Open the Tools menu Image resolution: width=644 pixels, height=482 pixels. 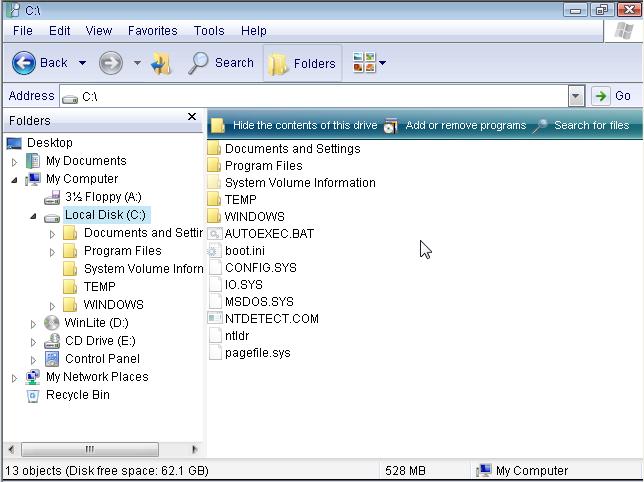click(209, 31)
